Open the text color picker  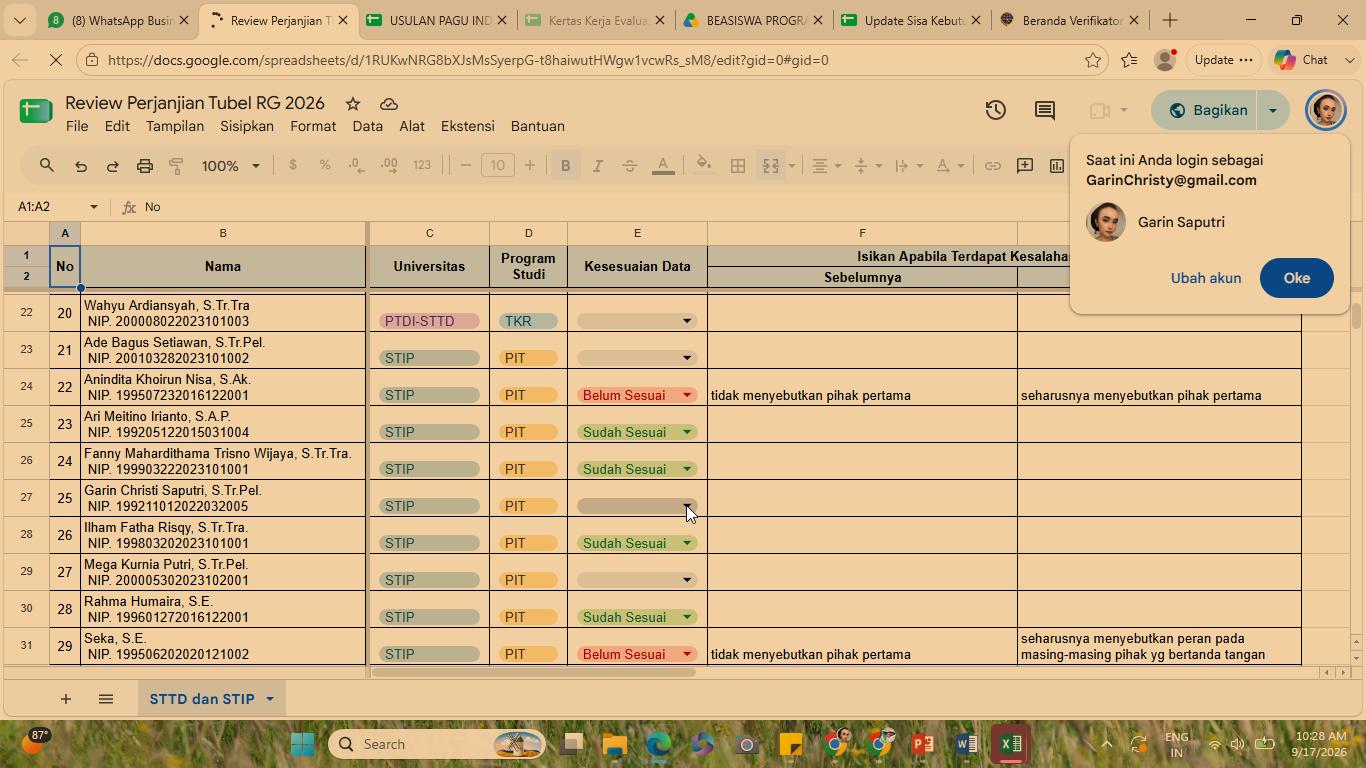pyautogui.click(x=663, y=166)
